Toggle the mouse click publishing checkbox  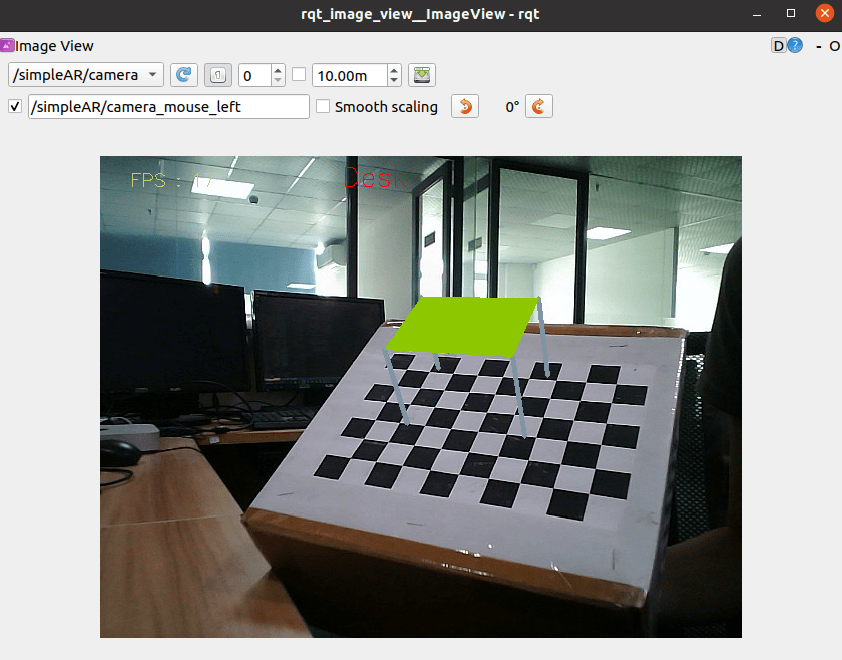[x=15, y=106]
